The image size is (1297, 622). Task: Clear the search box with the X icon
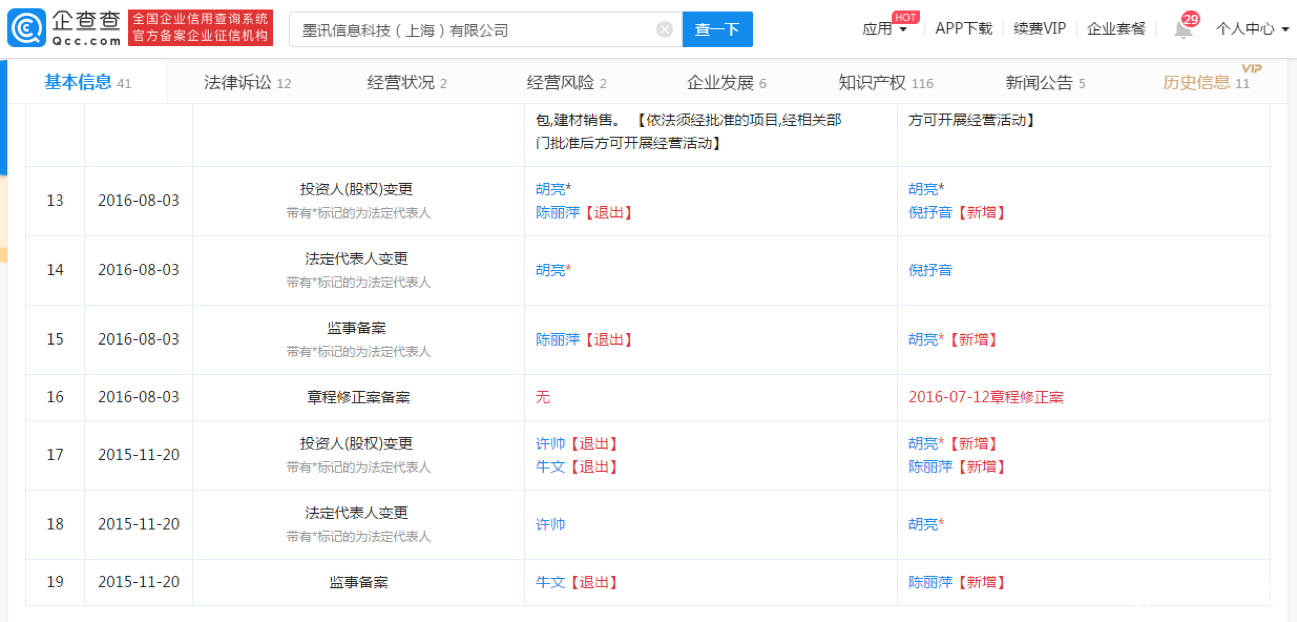[x=664, y=30]
